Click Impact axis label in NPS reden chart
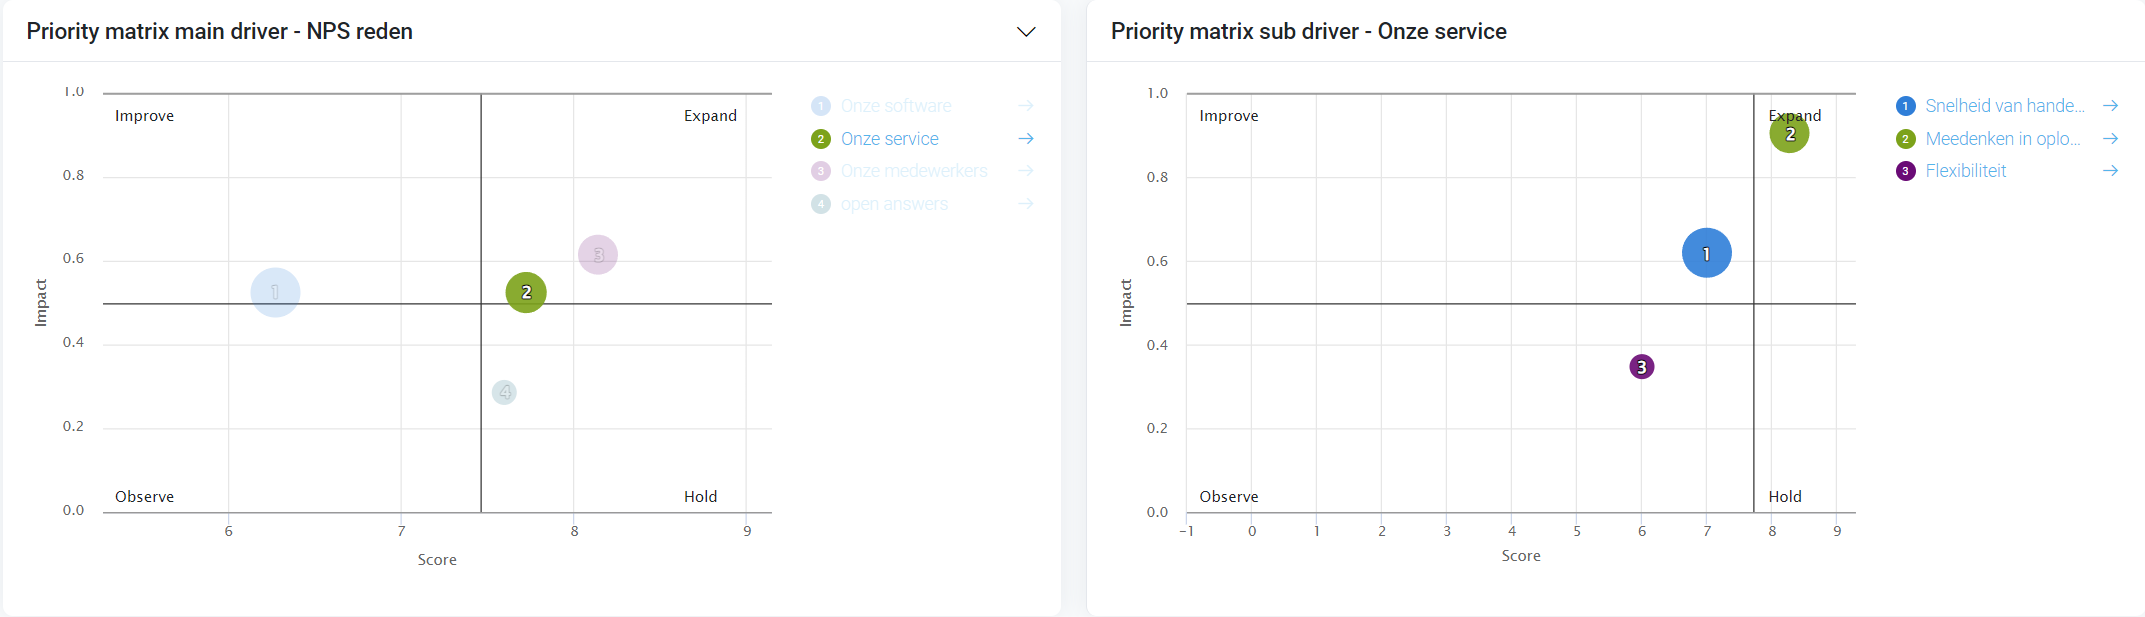 coord(41,303)
